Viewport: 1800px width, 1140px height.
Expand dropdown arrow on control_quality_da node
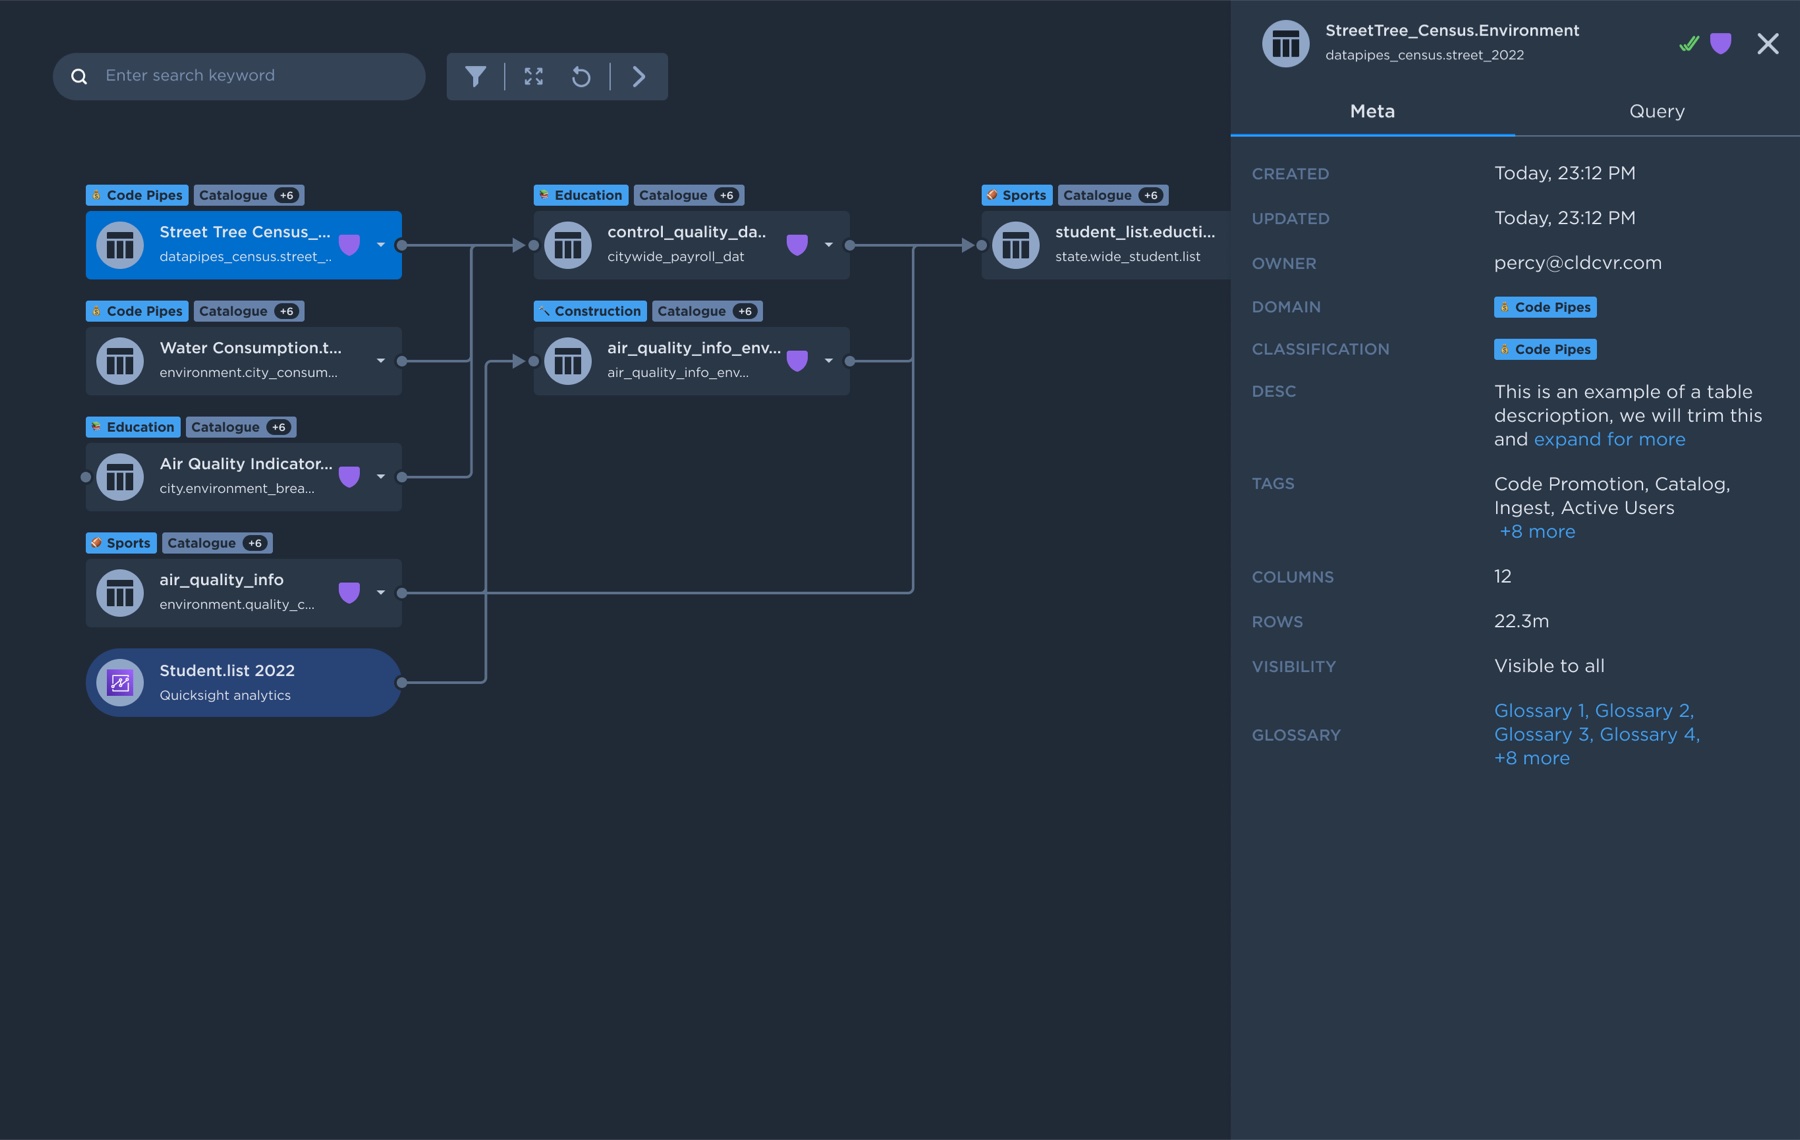(x=829, y=245)
